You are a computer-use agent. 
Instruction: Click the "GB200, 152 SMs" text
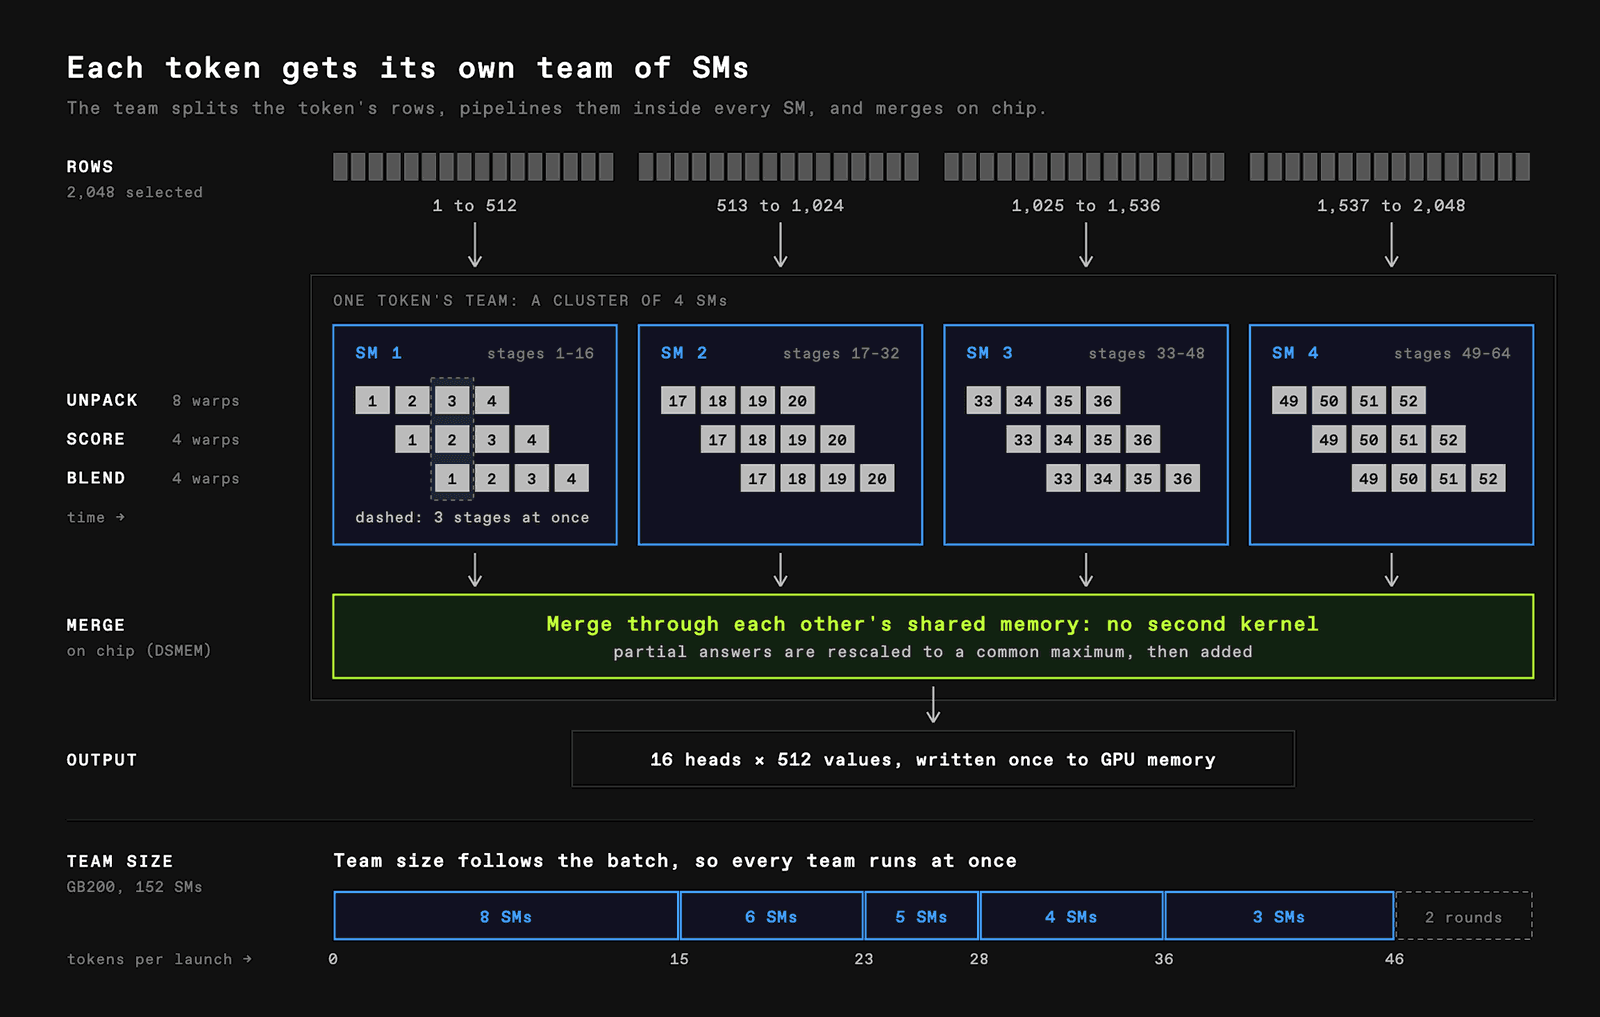coord(135,887)
